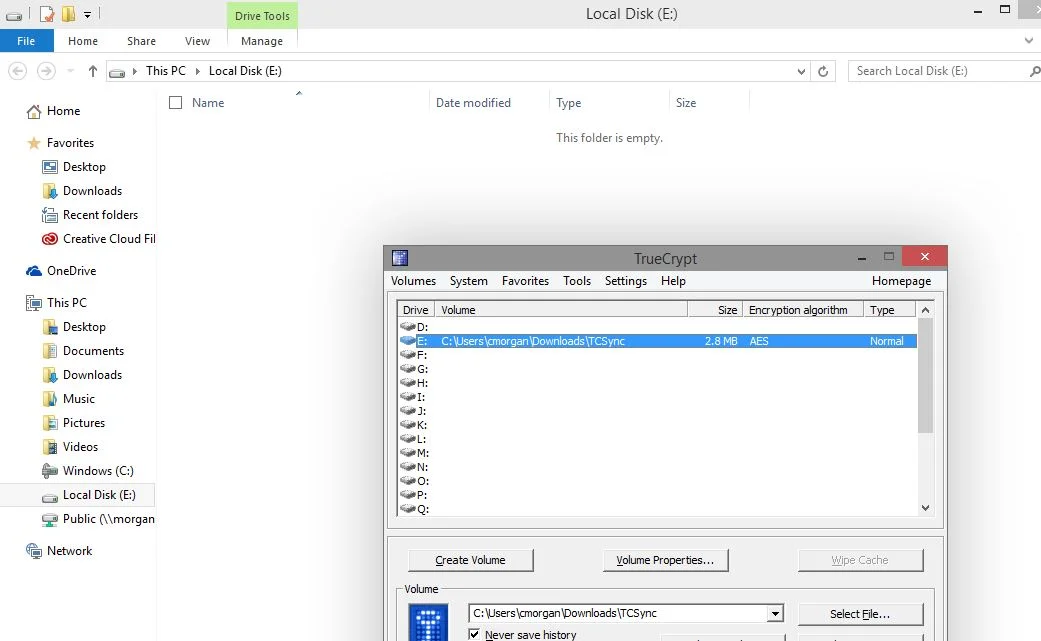Select Local Disk (E:) in navigation pane
Image resolution: width=1041 pixels, height=641 pixels.
(99, 495)
